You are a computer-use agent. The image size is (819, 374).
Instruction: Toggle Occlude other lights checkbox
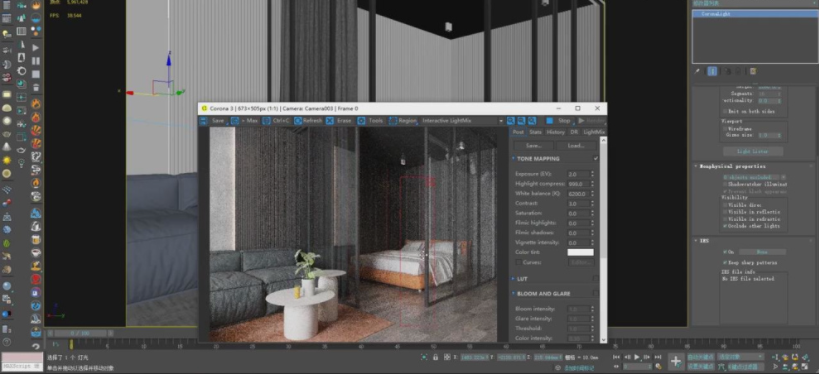pos(724,227)
